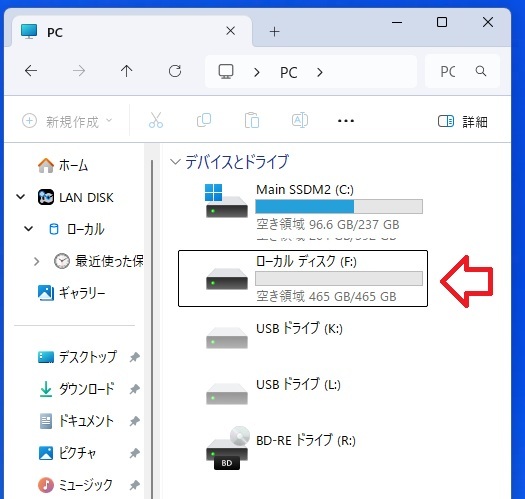Go back with the left arrow button

click(31, 71)
